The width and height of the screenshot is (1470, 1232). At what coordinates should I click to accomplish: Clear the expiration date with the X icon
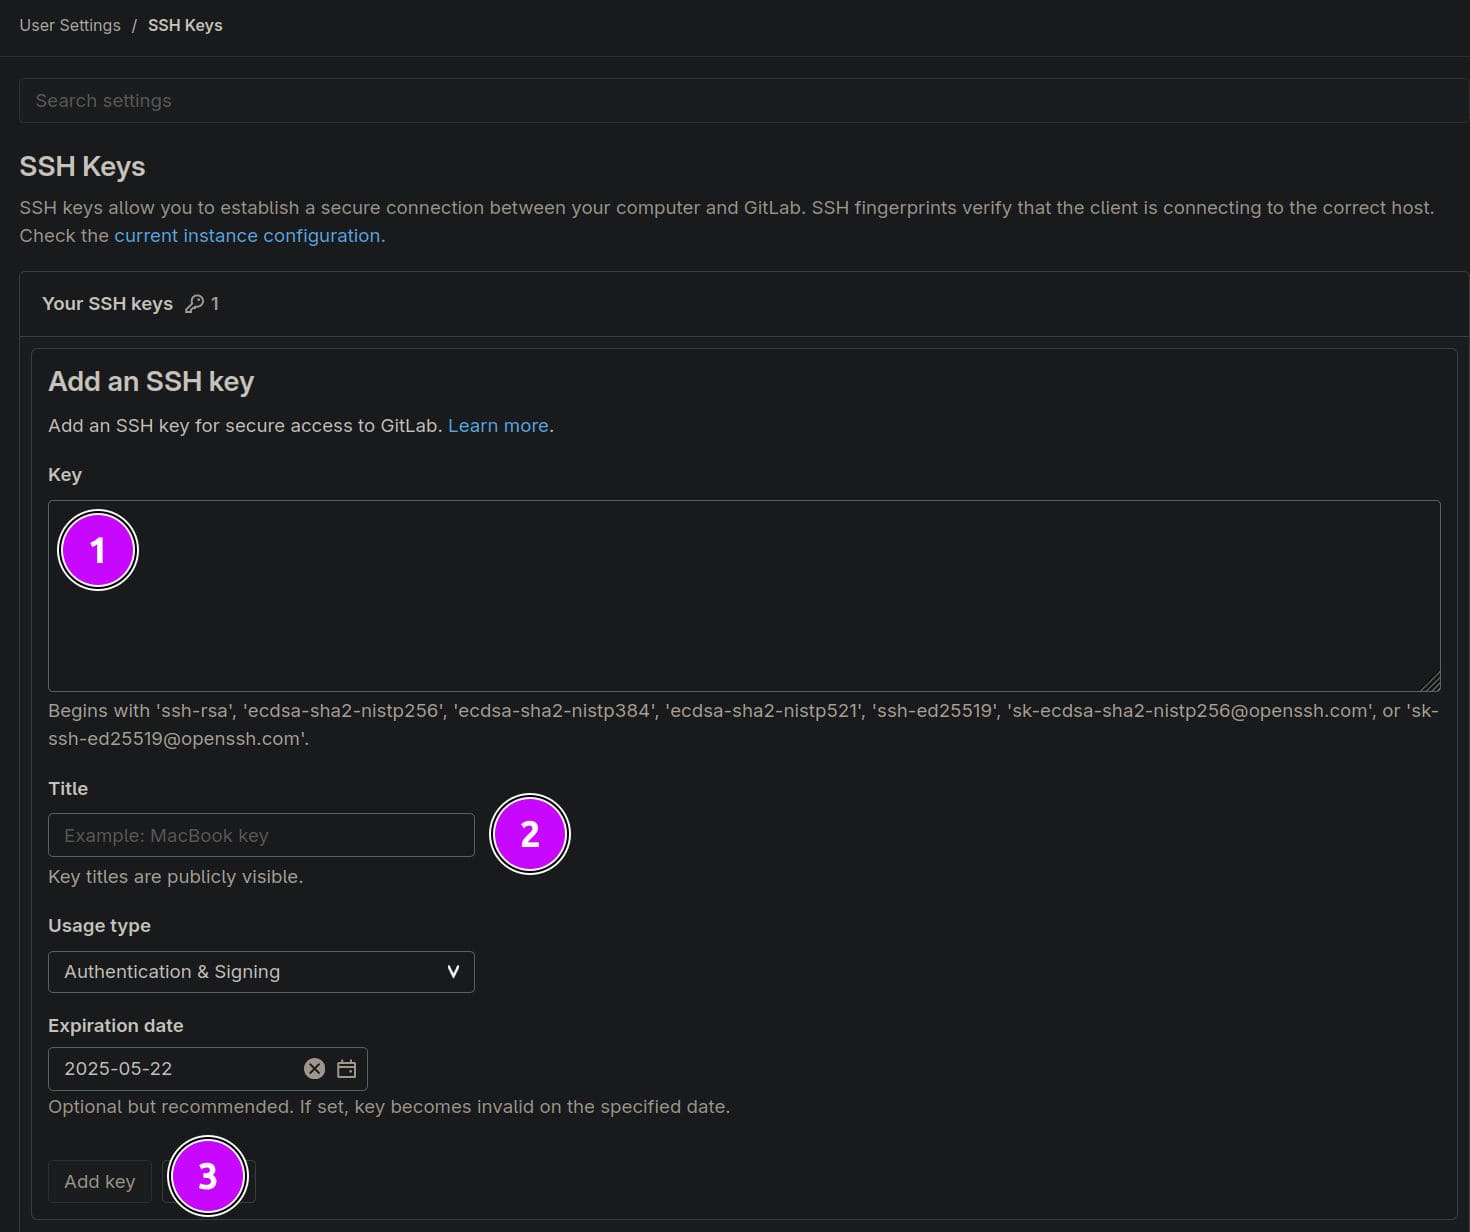[x=314, y=1069]
